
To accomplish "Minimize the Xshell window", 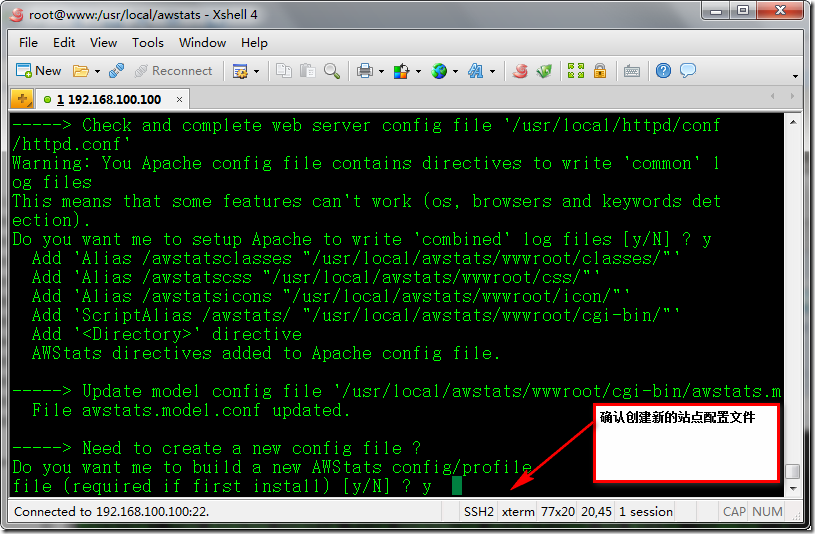I will pos(716,10).
